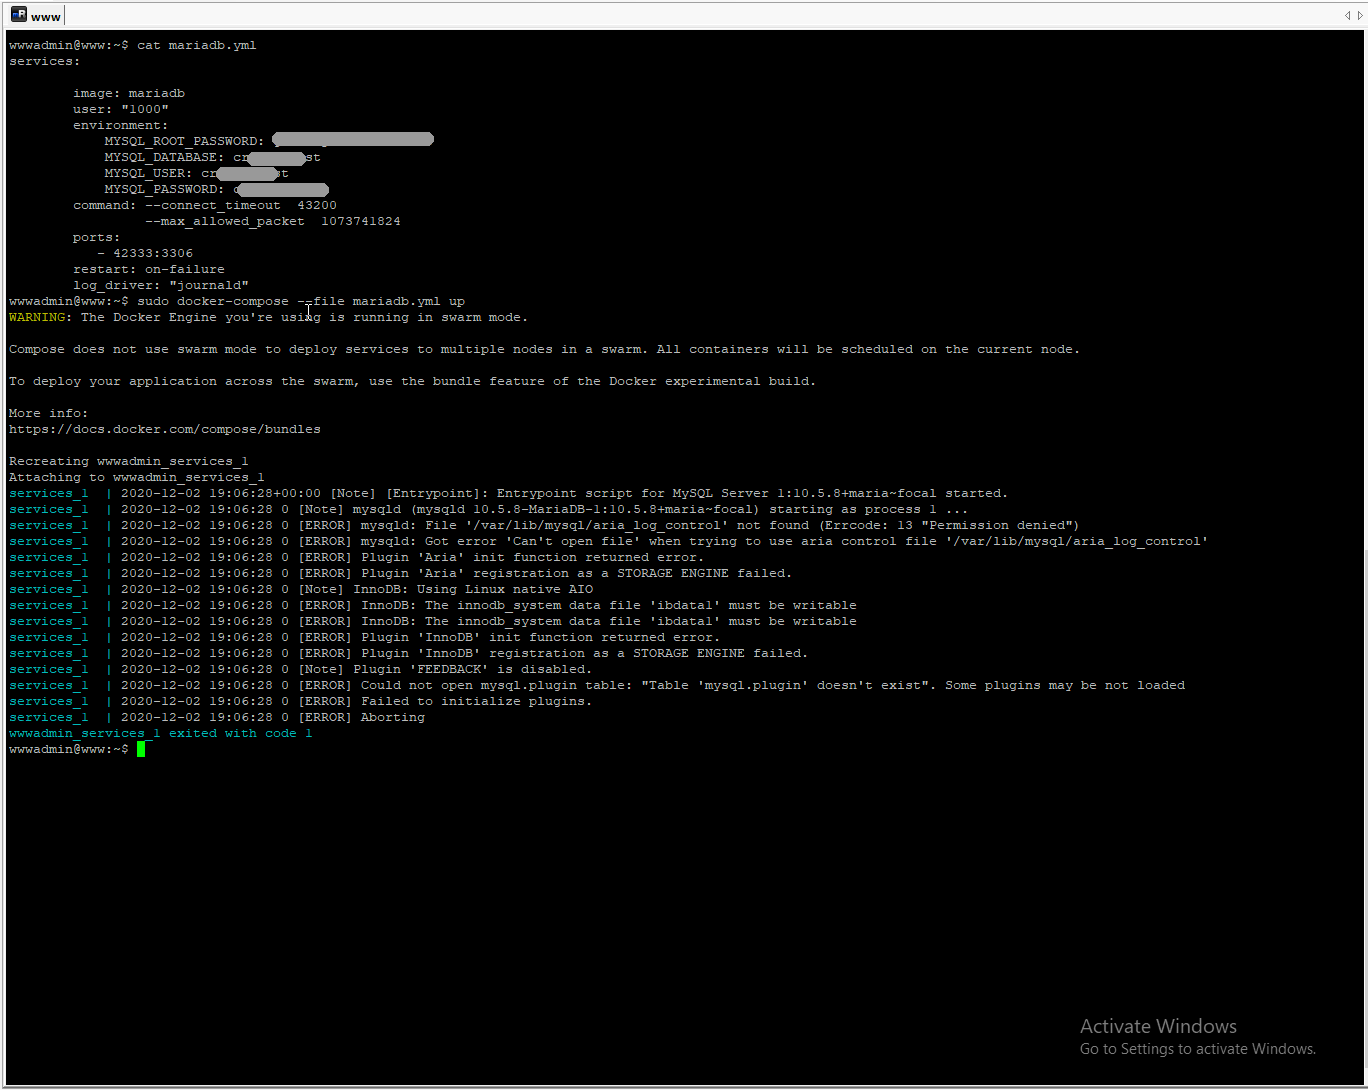Click the "--connect_timeout 43200" option
This screenshot has height=1090, width=1368.
(241, 205)
